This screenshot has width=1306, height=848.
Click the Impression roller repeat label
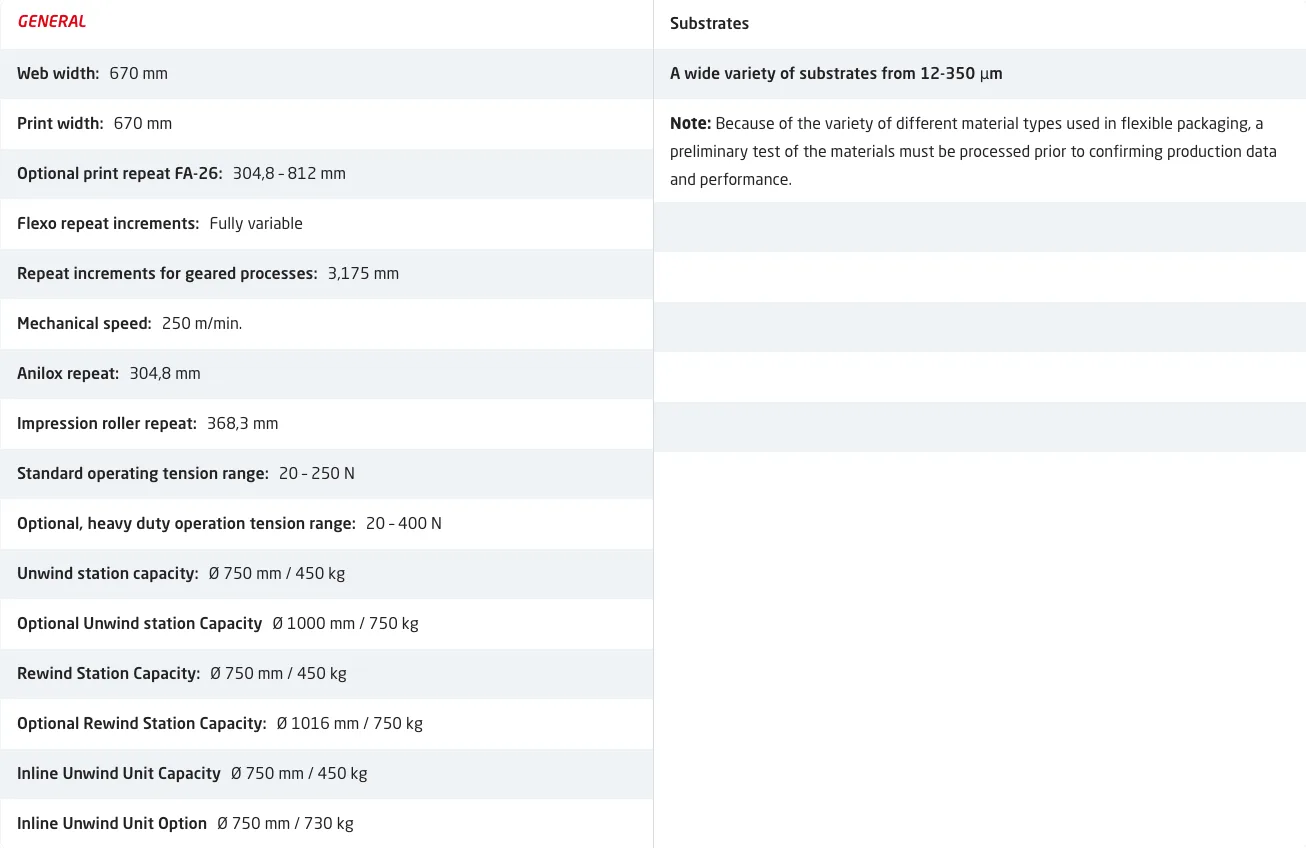[106, 424]
